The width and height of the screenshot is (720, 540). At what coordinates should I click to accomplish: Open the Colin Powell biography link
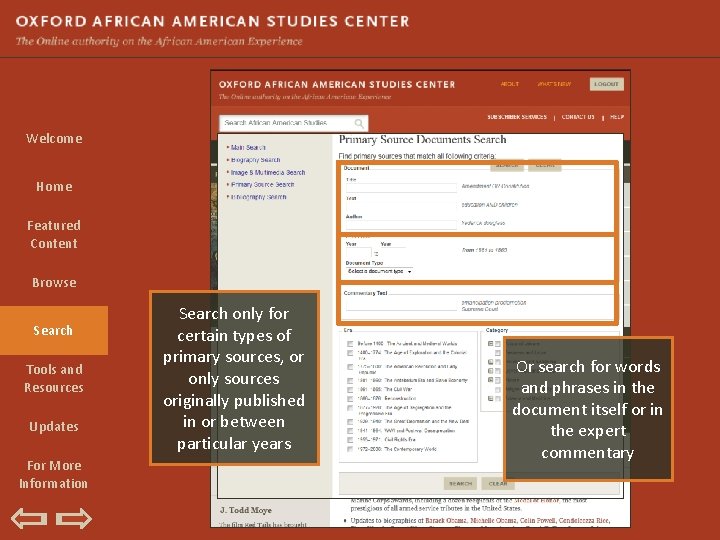pos(536,521)
